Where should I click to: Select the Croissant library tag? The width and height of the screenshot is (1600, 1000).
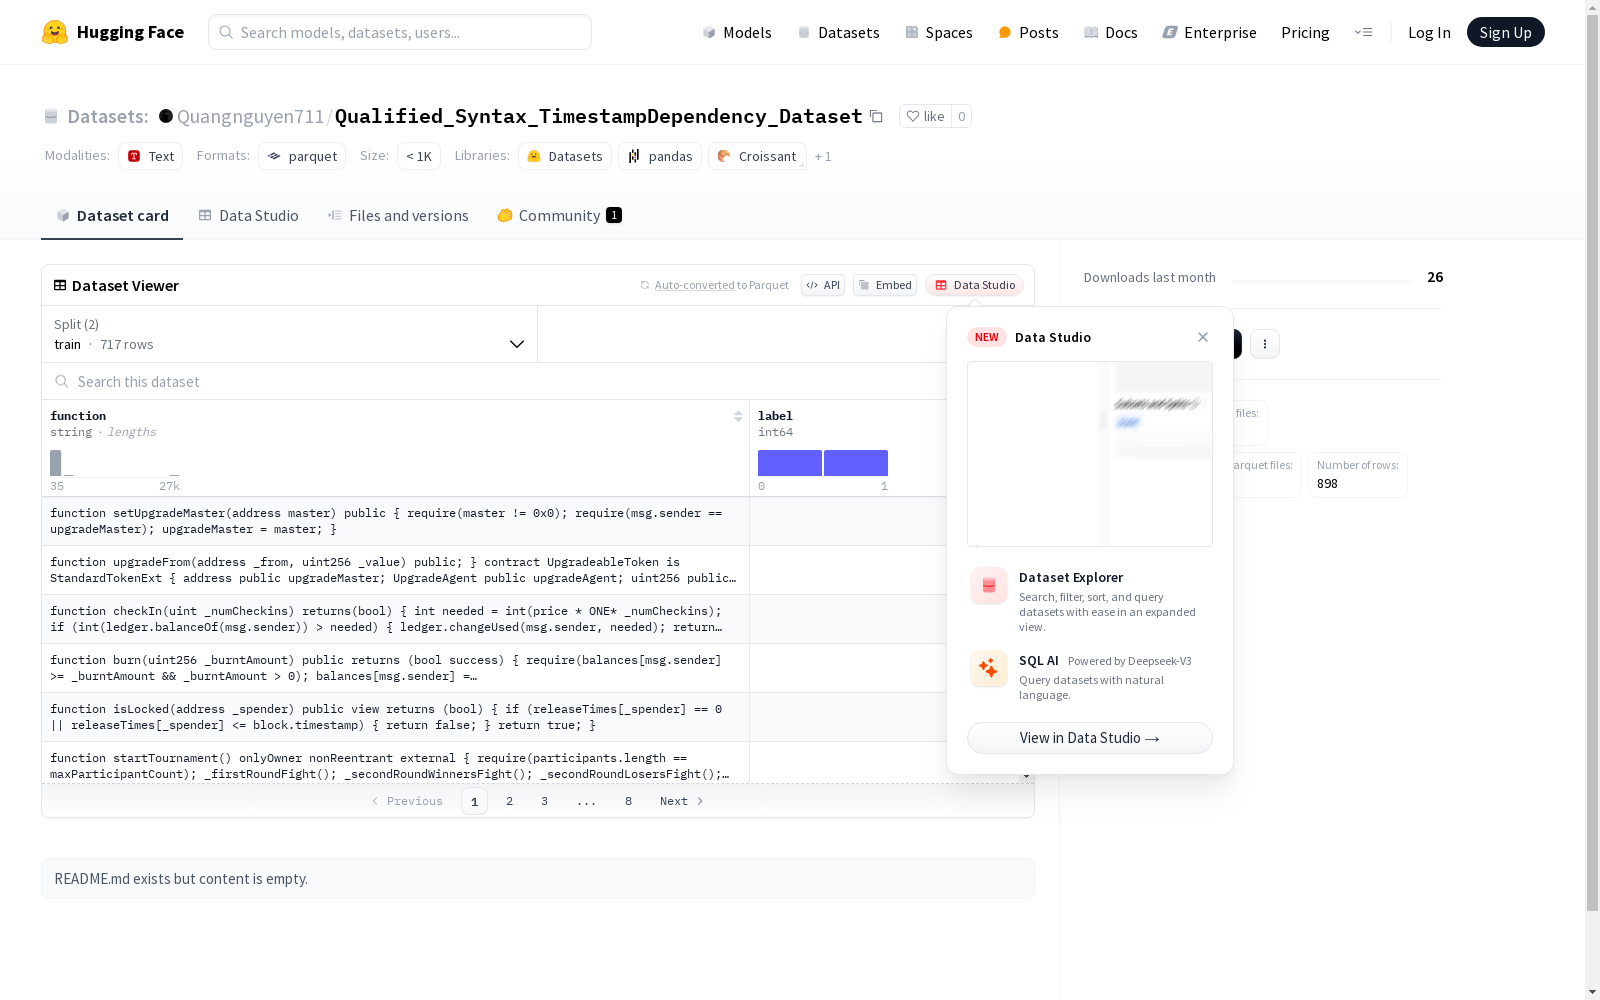click(x=757, y=156)
